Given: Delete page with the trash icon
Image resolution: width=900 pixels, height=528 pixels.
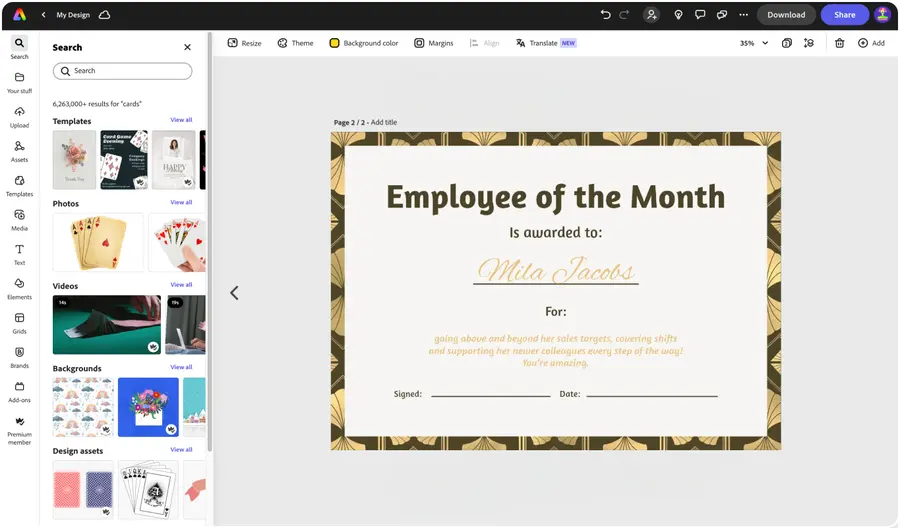Looking at the screenshot, I should coord(839,43).
